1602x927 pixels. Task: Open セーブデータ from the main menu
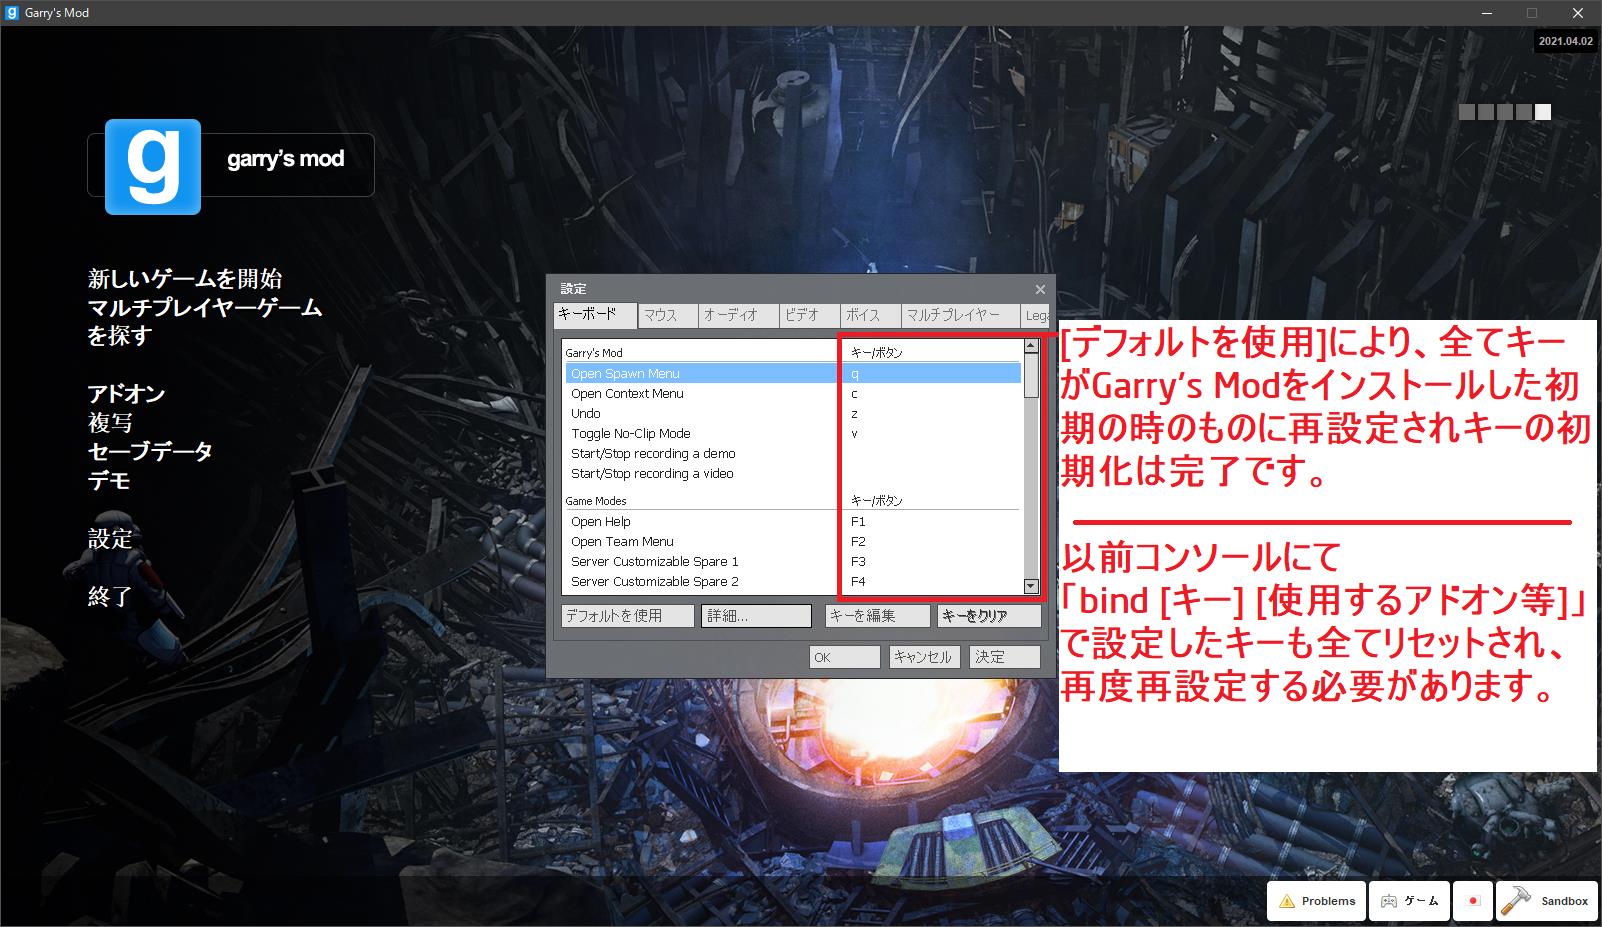click(x=150, y=451)
